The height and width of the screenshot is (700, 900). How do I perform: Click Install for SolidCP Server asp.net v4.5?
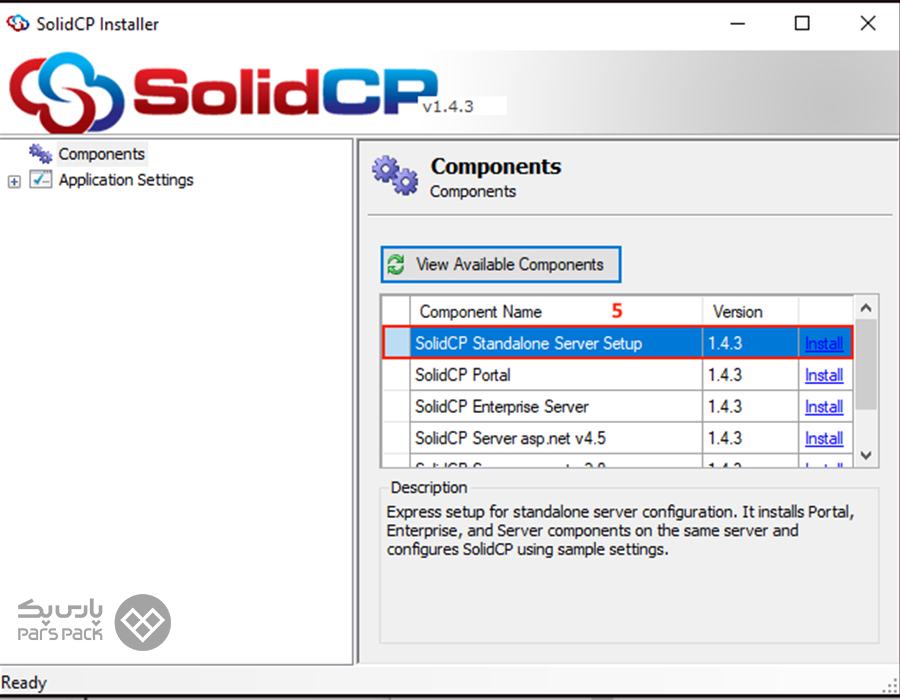824,439
